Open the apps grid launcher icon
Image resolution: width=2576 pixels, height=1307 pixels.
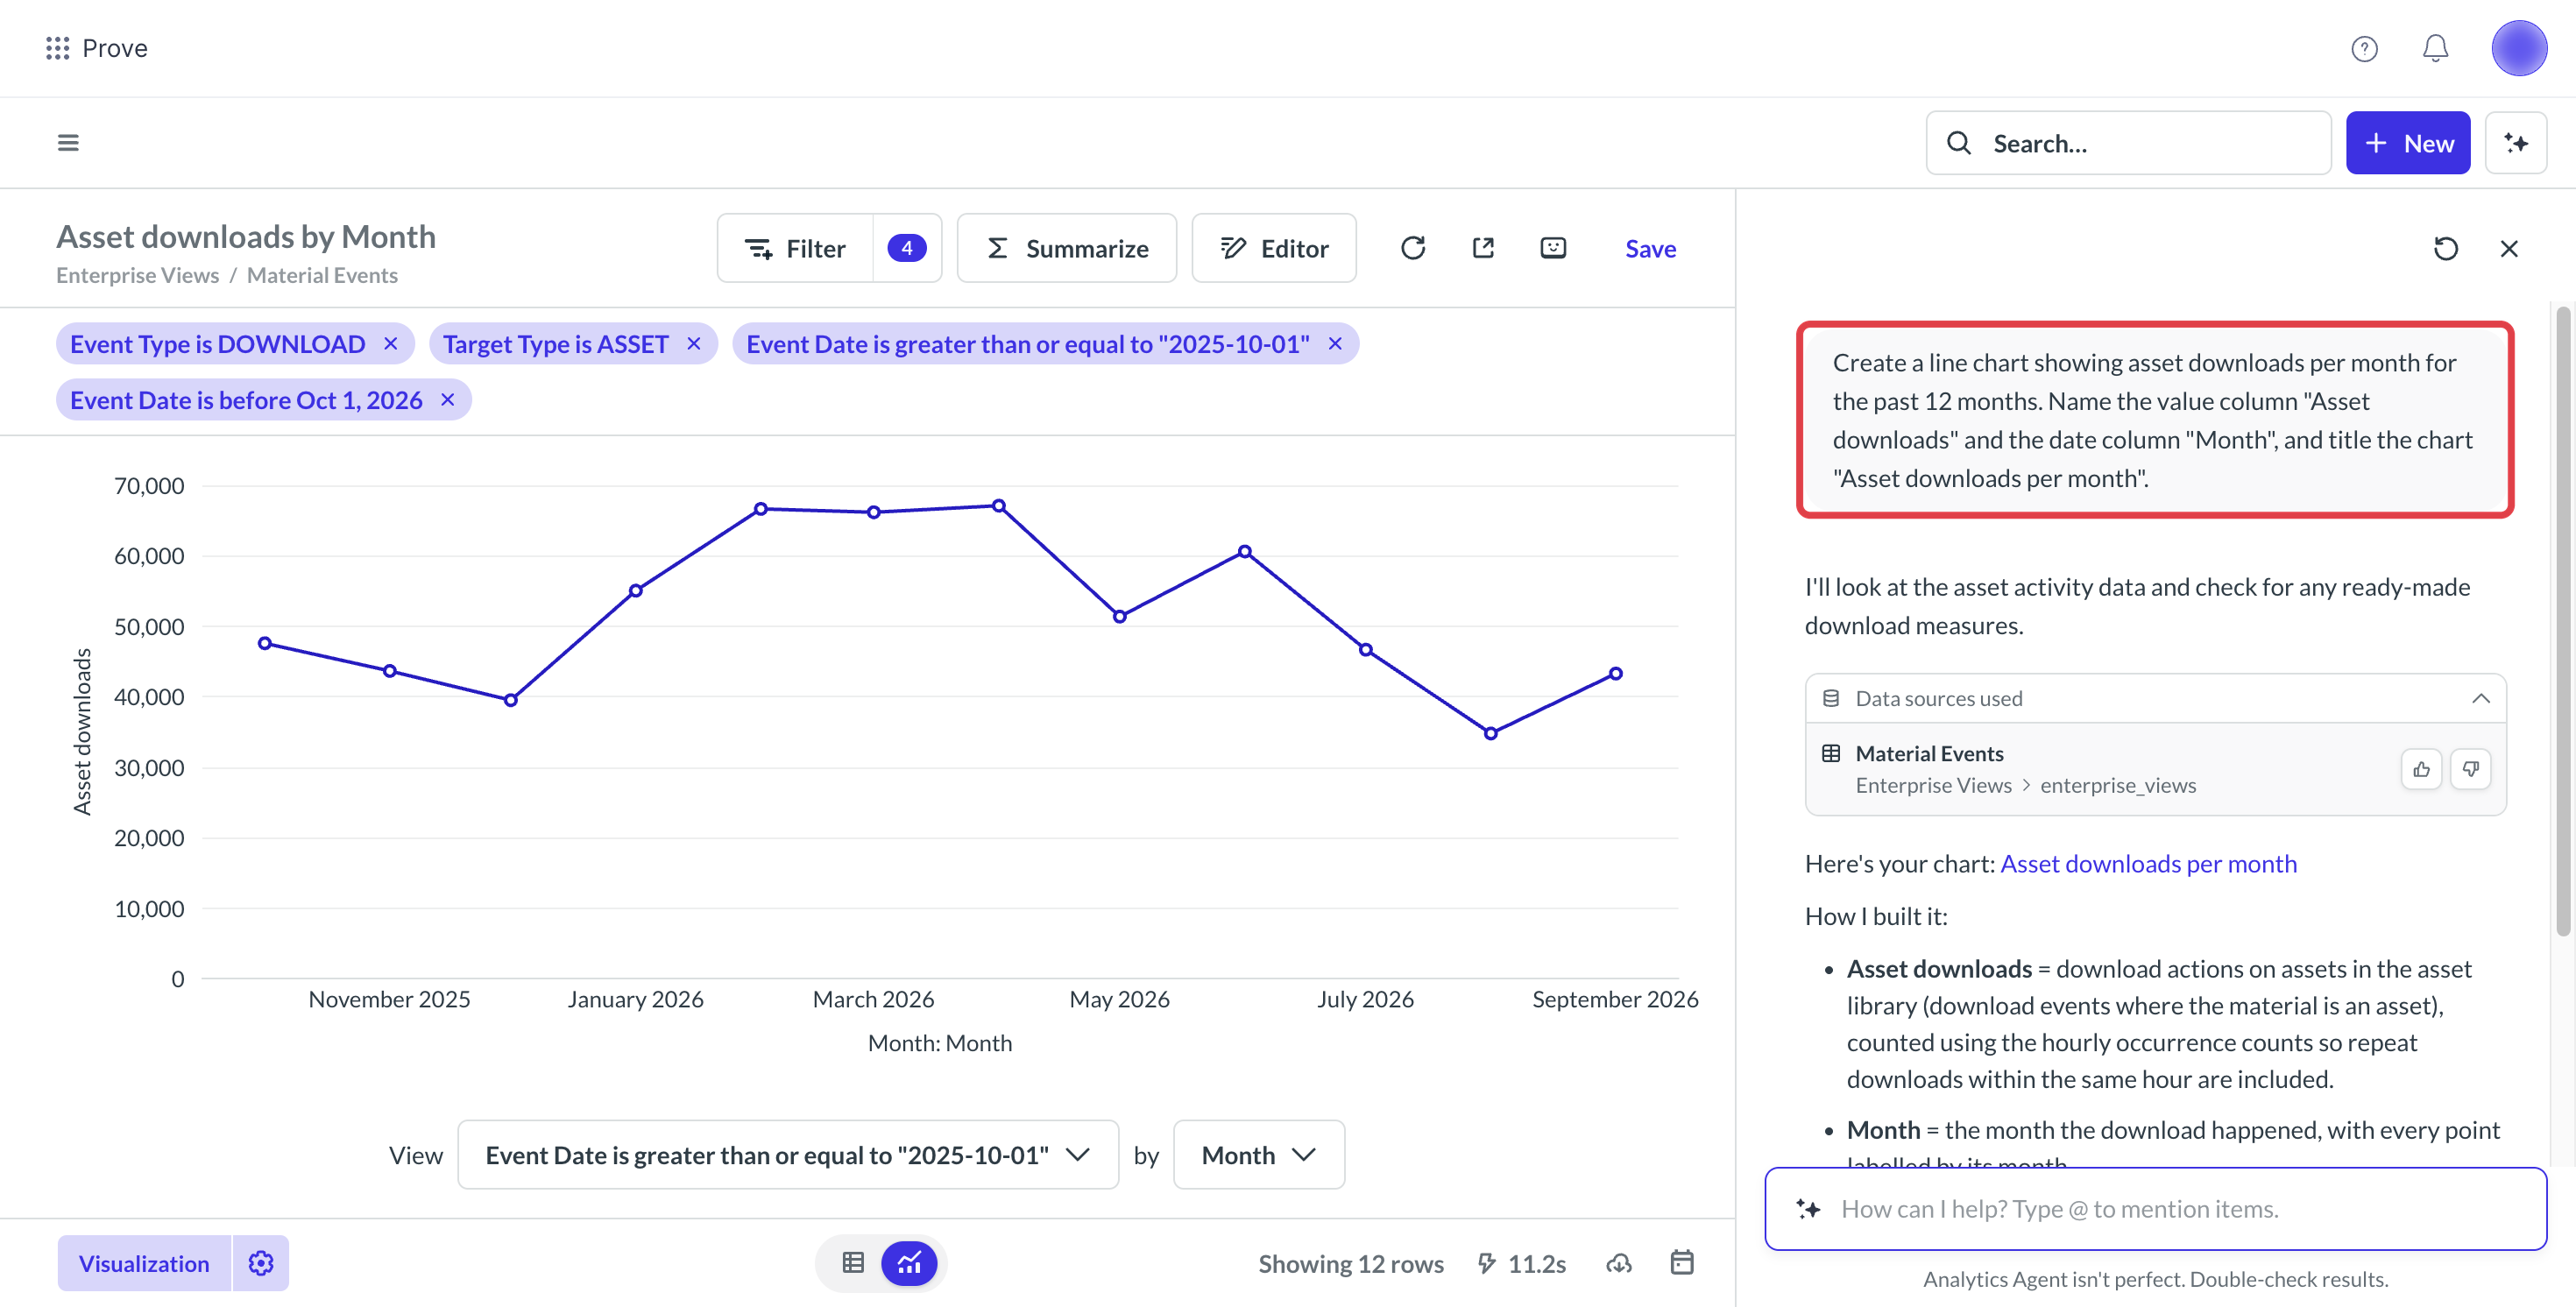pyautogui.click(x=58, y=48)
